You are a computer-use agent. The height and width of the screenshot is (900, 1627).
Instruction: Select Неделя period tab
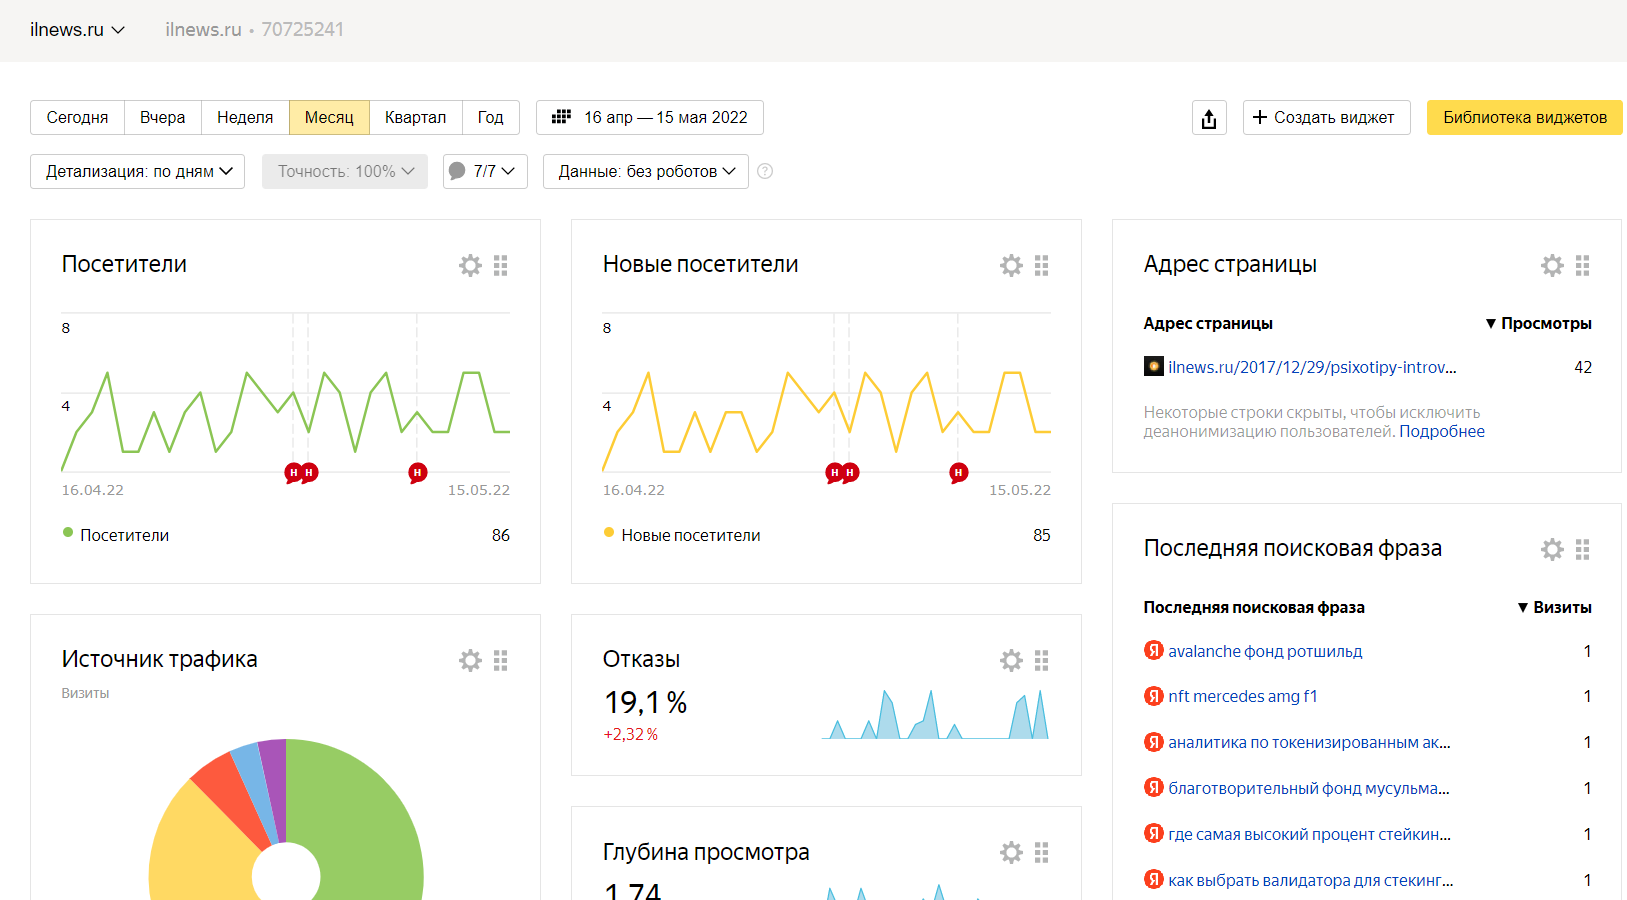click(x=245, y=117)
